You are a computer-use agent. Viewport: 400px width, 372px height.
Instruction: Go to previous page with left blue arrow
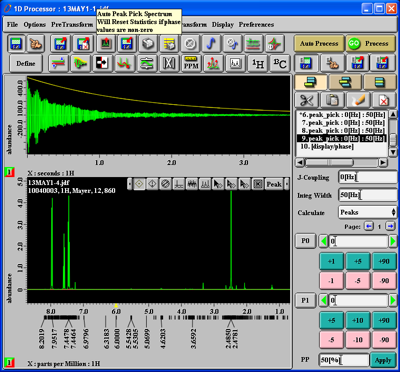pos(369,226)
